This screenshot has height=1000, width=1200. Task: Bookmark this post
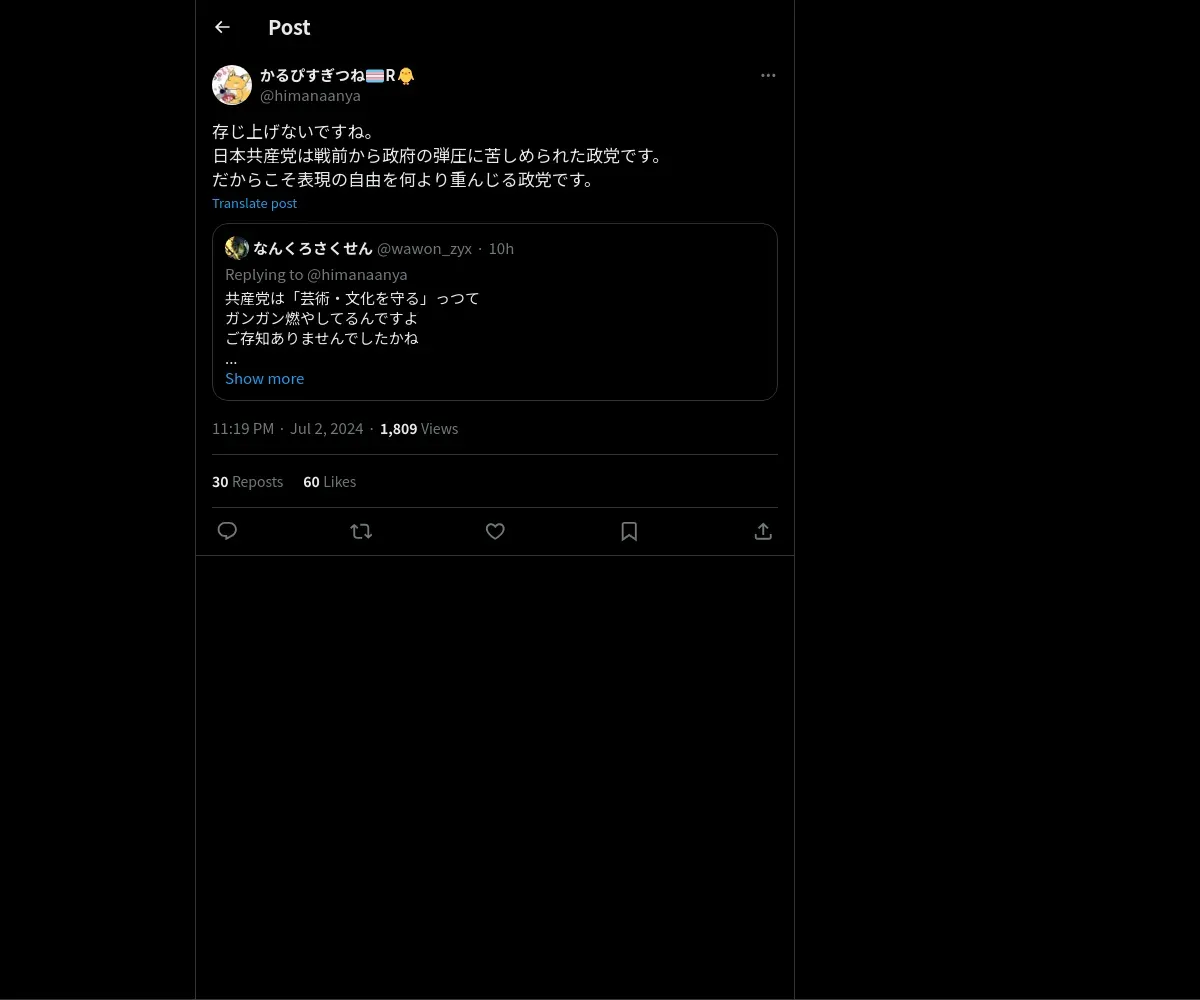(x=629, y=531)
